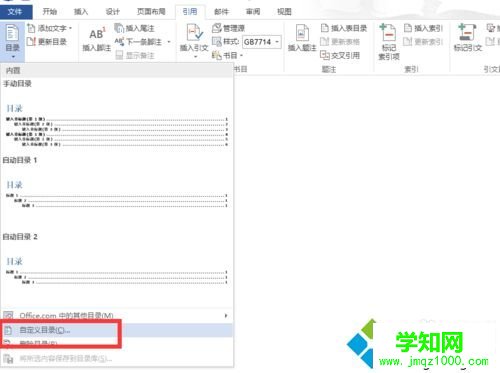The width and height of the screenshot is (500, 373).
Task: Click the Office.com 其他目录 menu icon
Action: pyautogui.click(x=8, y=315)
